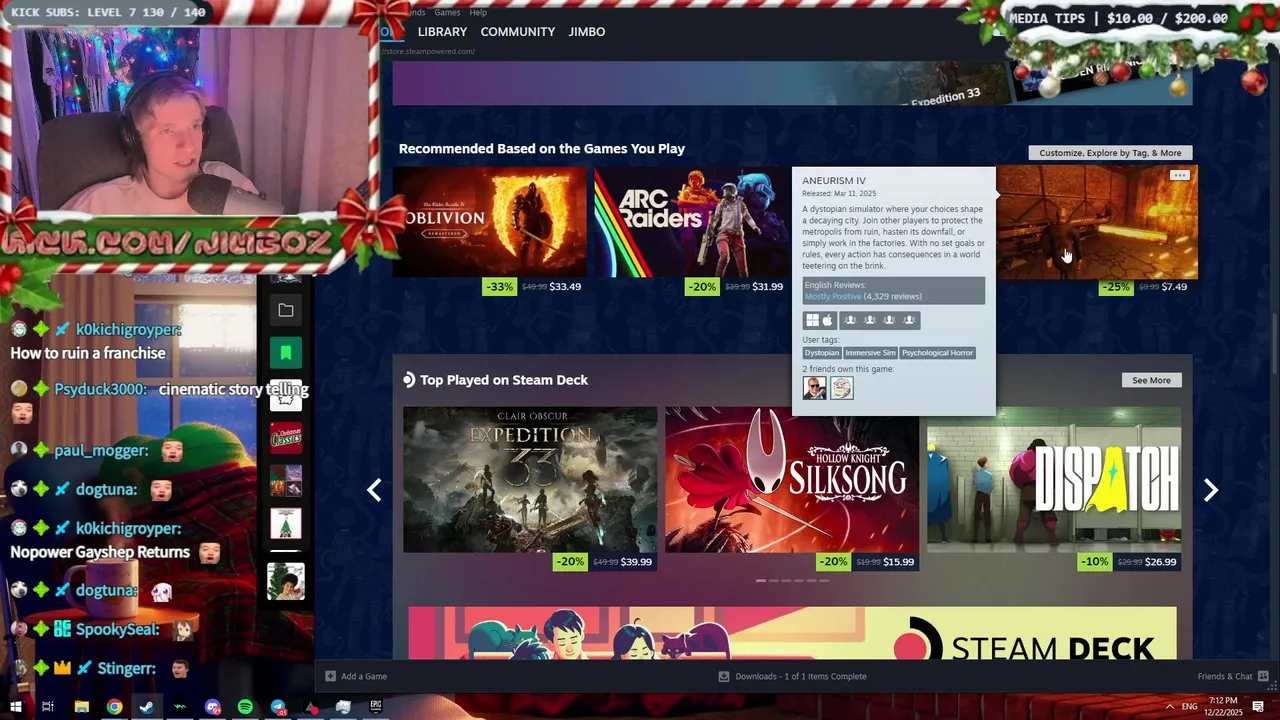The width and height of the screenshot is (1280, 720).
Task: Click the $15.99 Silksong price
Action: tap(898, 562)
